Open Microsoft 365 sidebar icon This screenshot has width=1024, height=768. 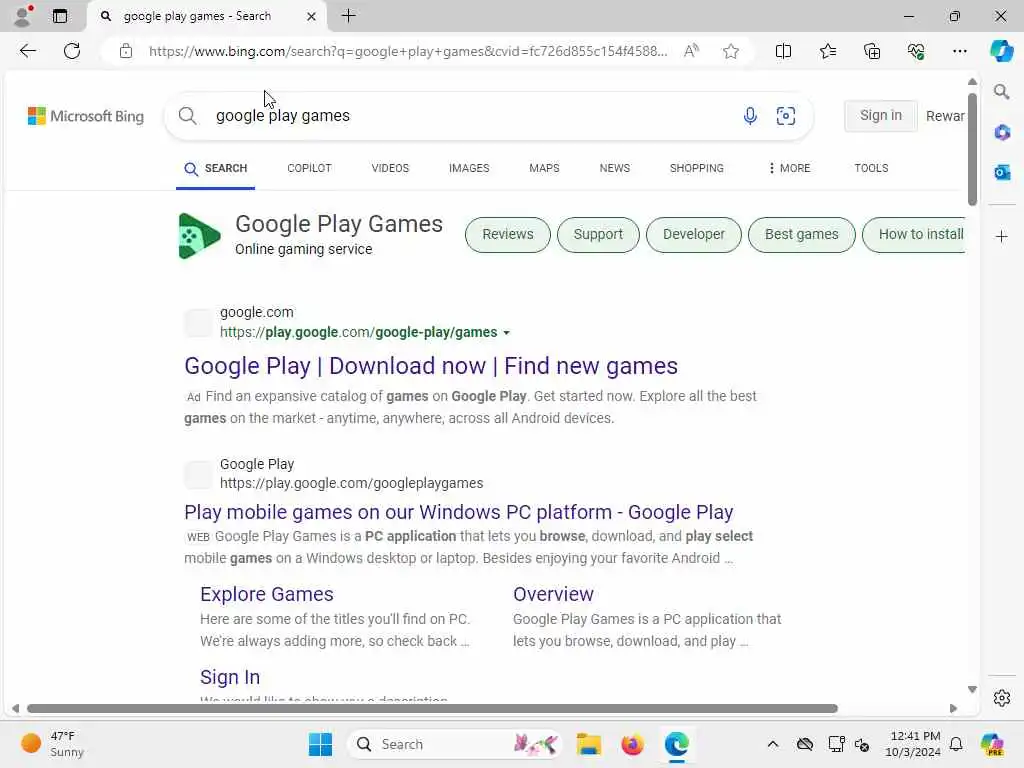coord(1001,133)
